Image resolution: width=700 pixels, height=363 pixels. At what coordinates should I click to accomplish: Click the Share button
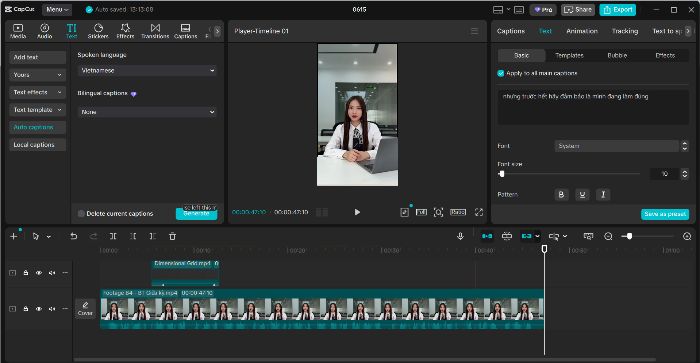(x=578, y=9)
